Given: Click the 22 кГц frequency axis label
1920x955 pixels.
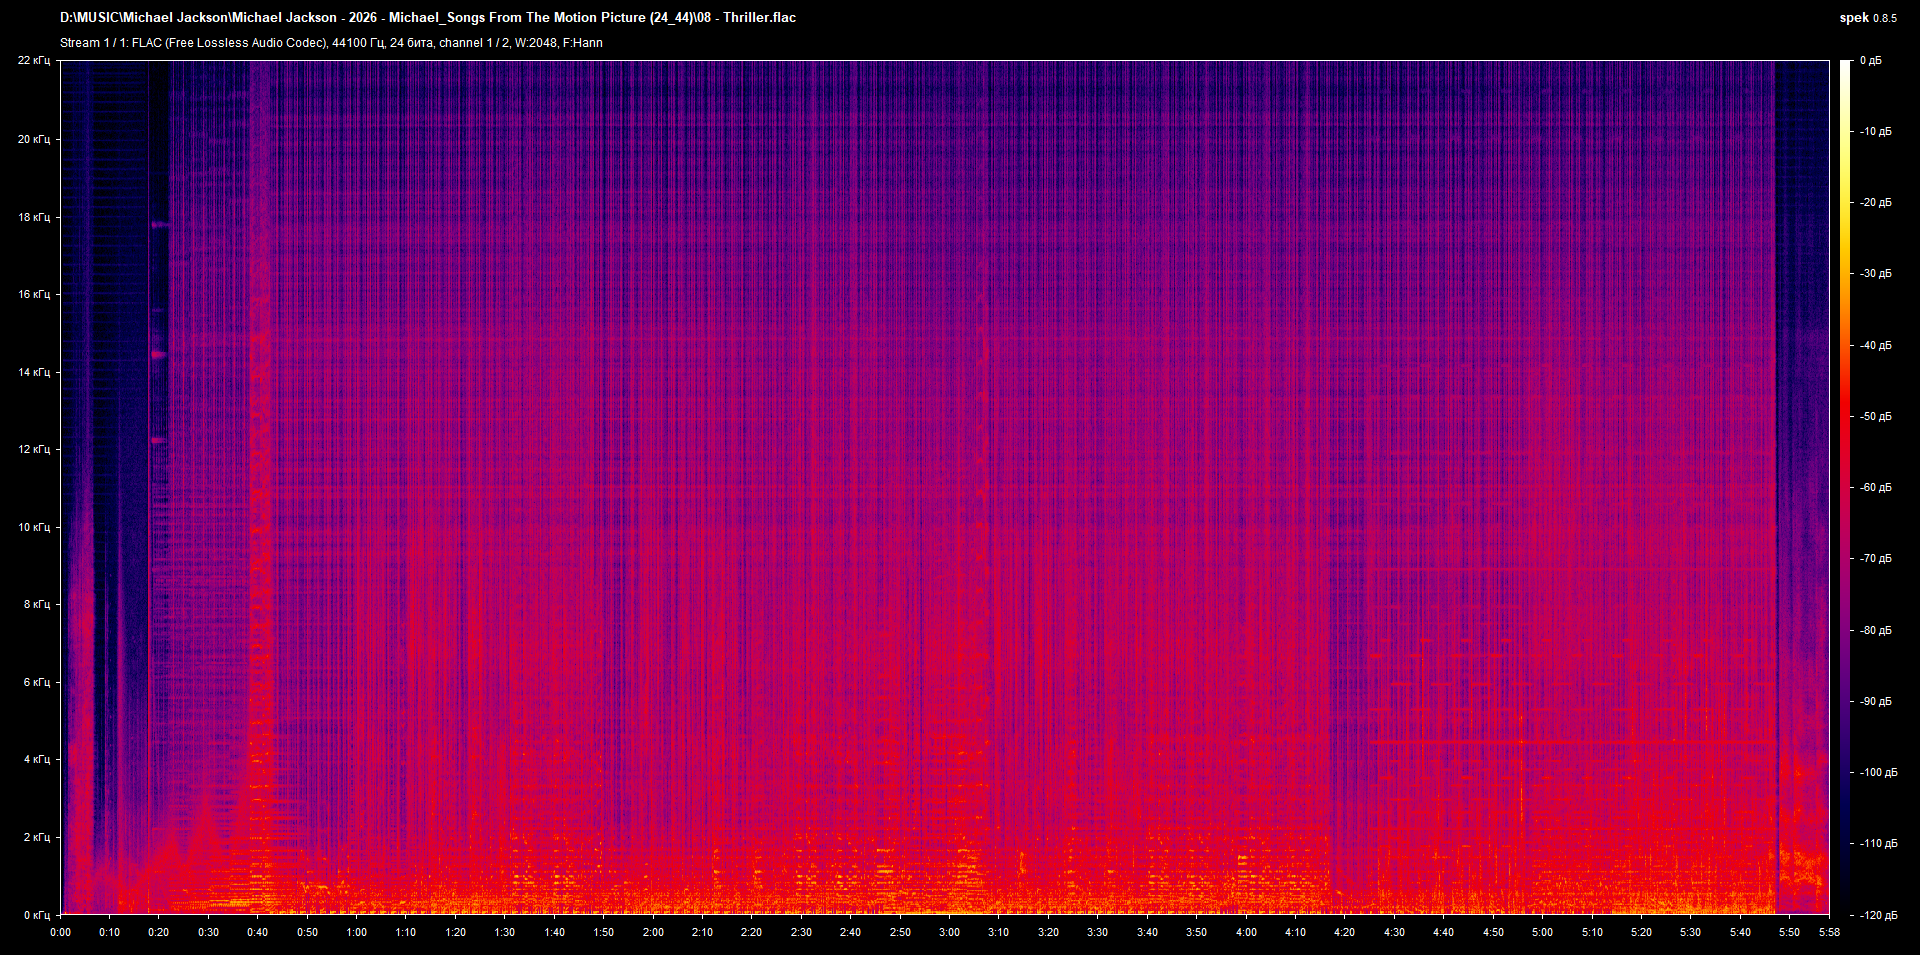Looking at the screenshot, I should (x=34, y=61).
